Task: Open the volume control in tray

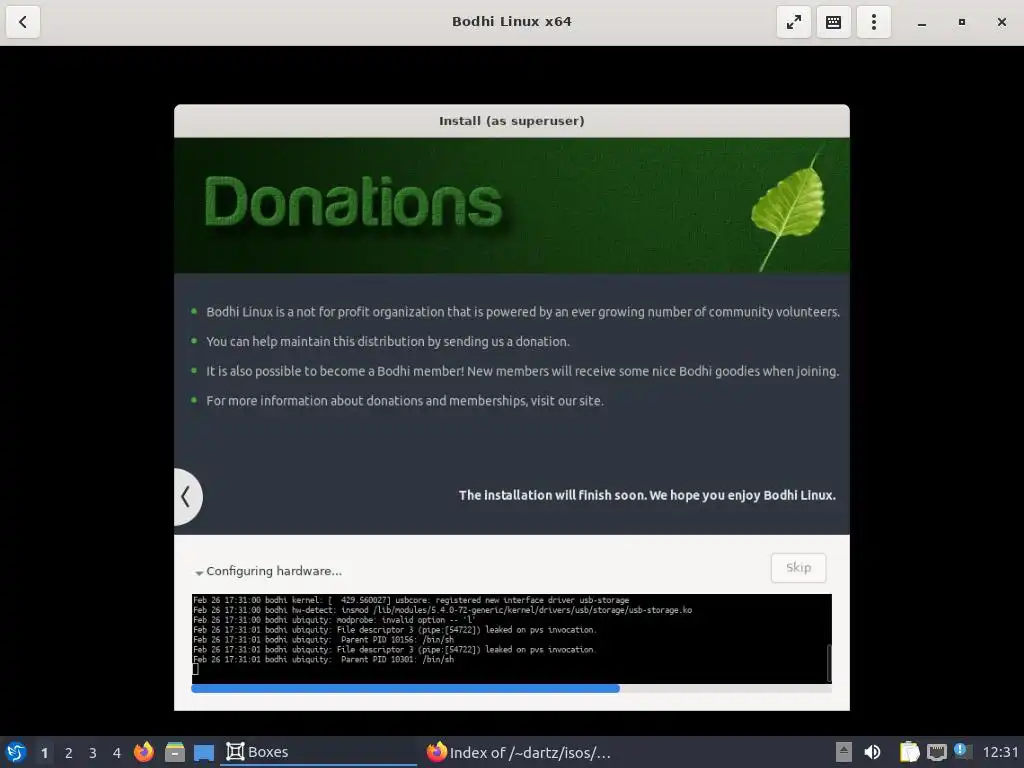Action: pos(872,752)
